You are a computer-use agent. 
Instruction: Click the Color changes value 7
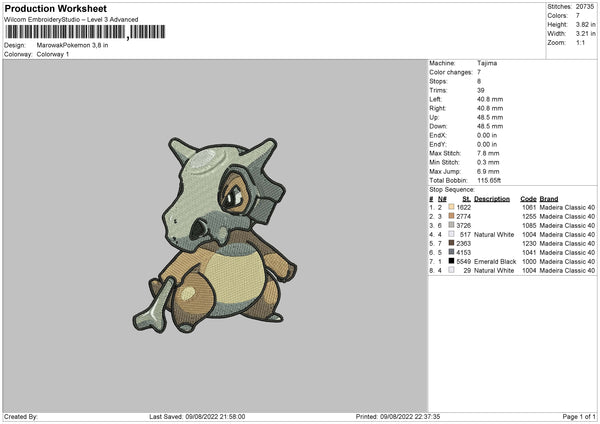[x=479, y=72]
